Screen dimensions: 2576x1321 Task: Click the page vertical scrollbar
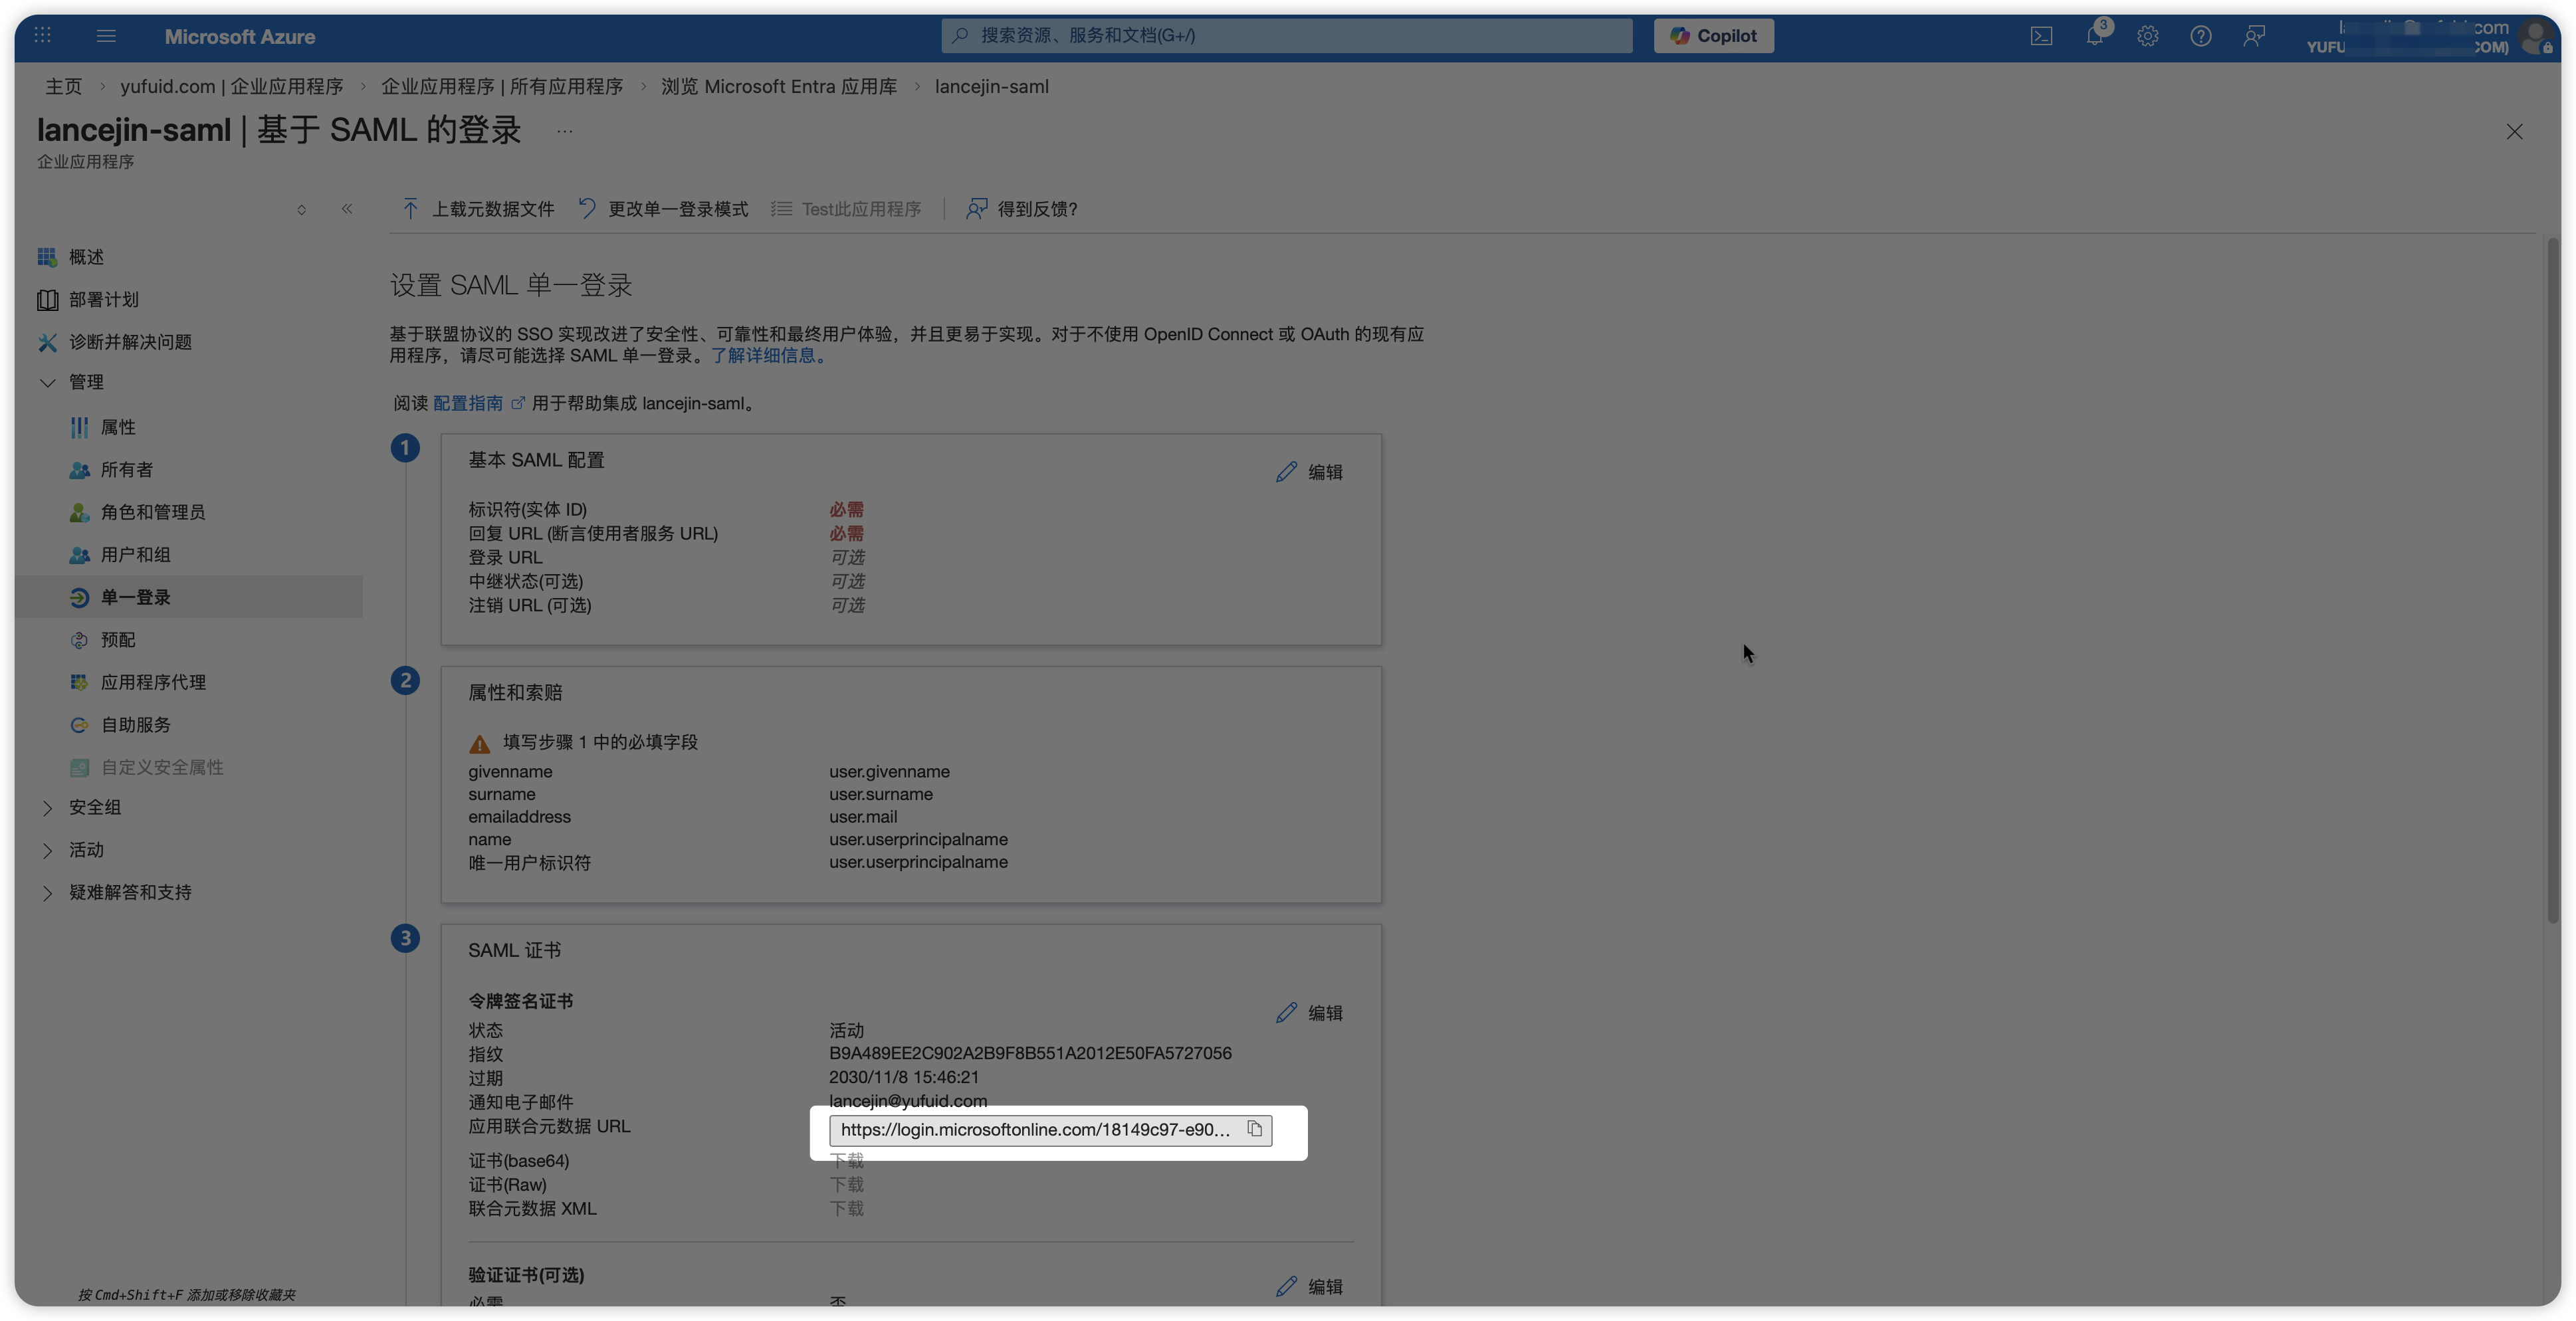pos(2552,580)
